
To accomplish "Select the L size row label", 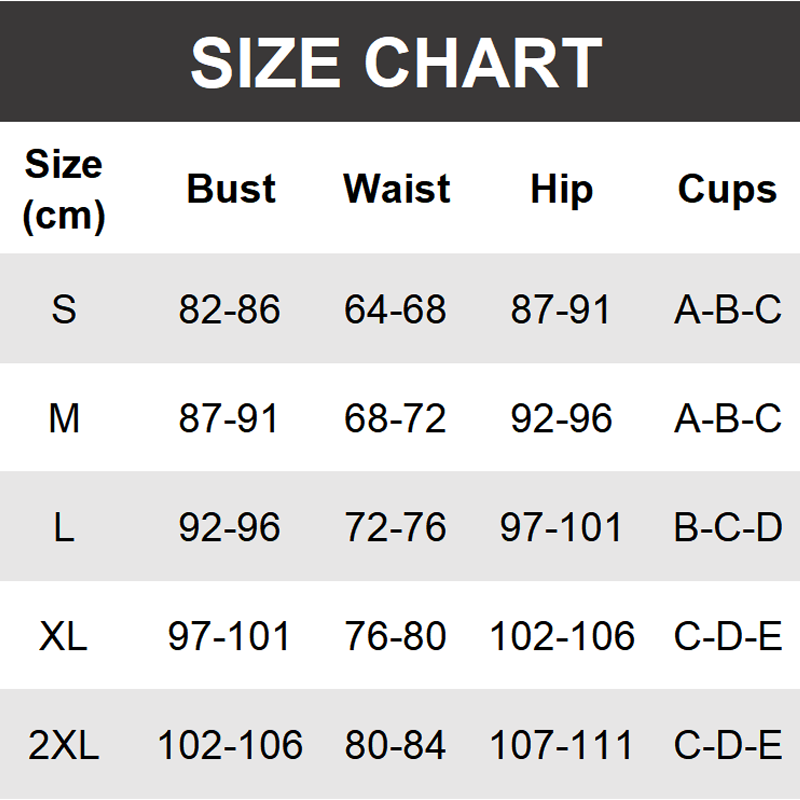I will click(64, 527).
